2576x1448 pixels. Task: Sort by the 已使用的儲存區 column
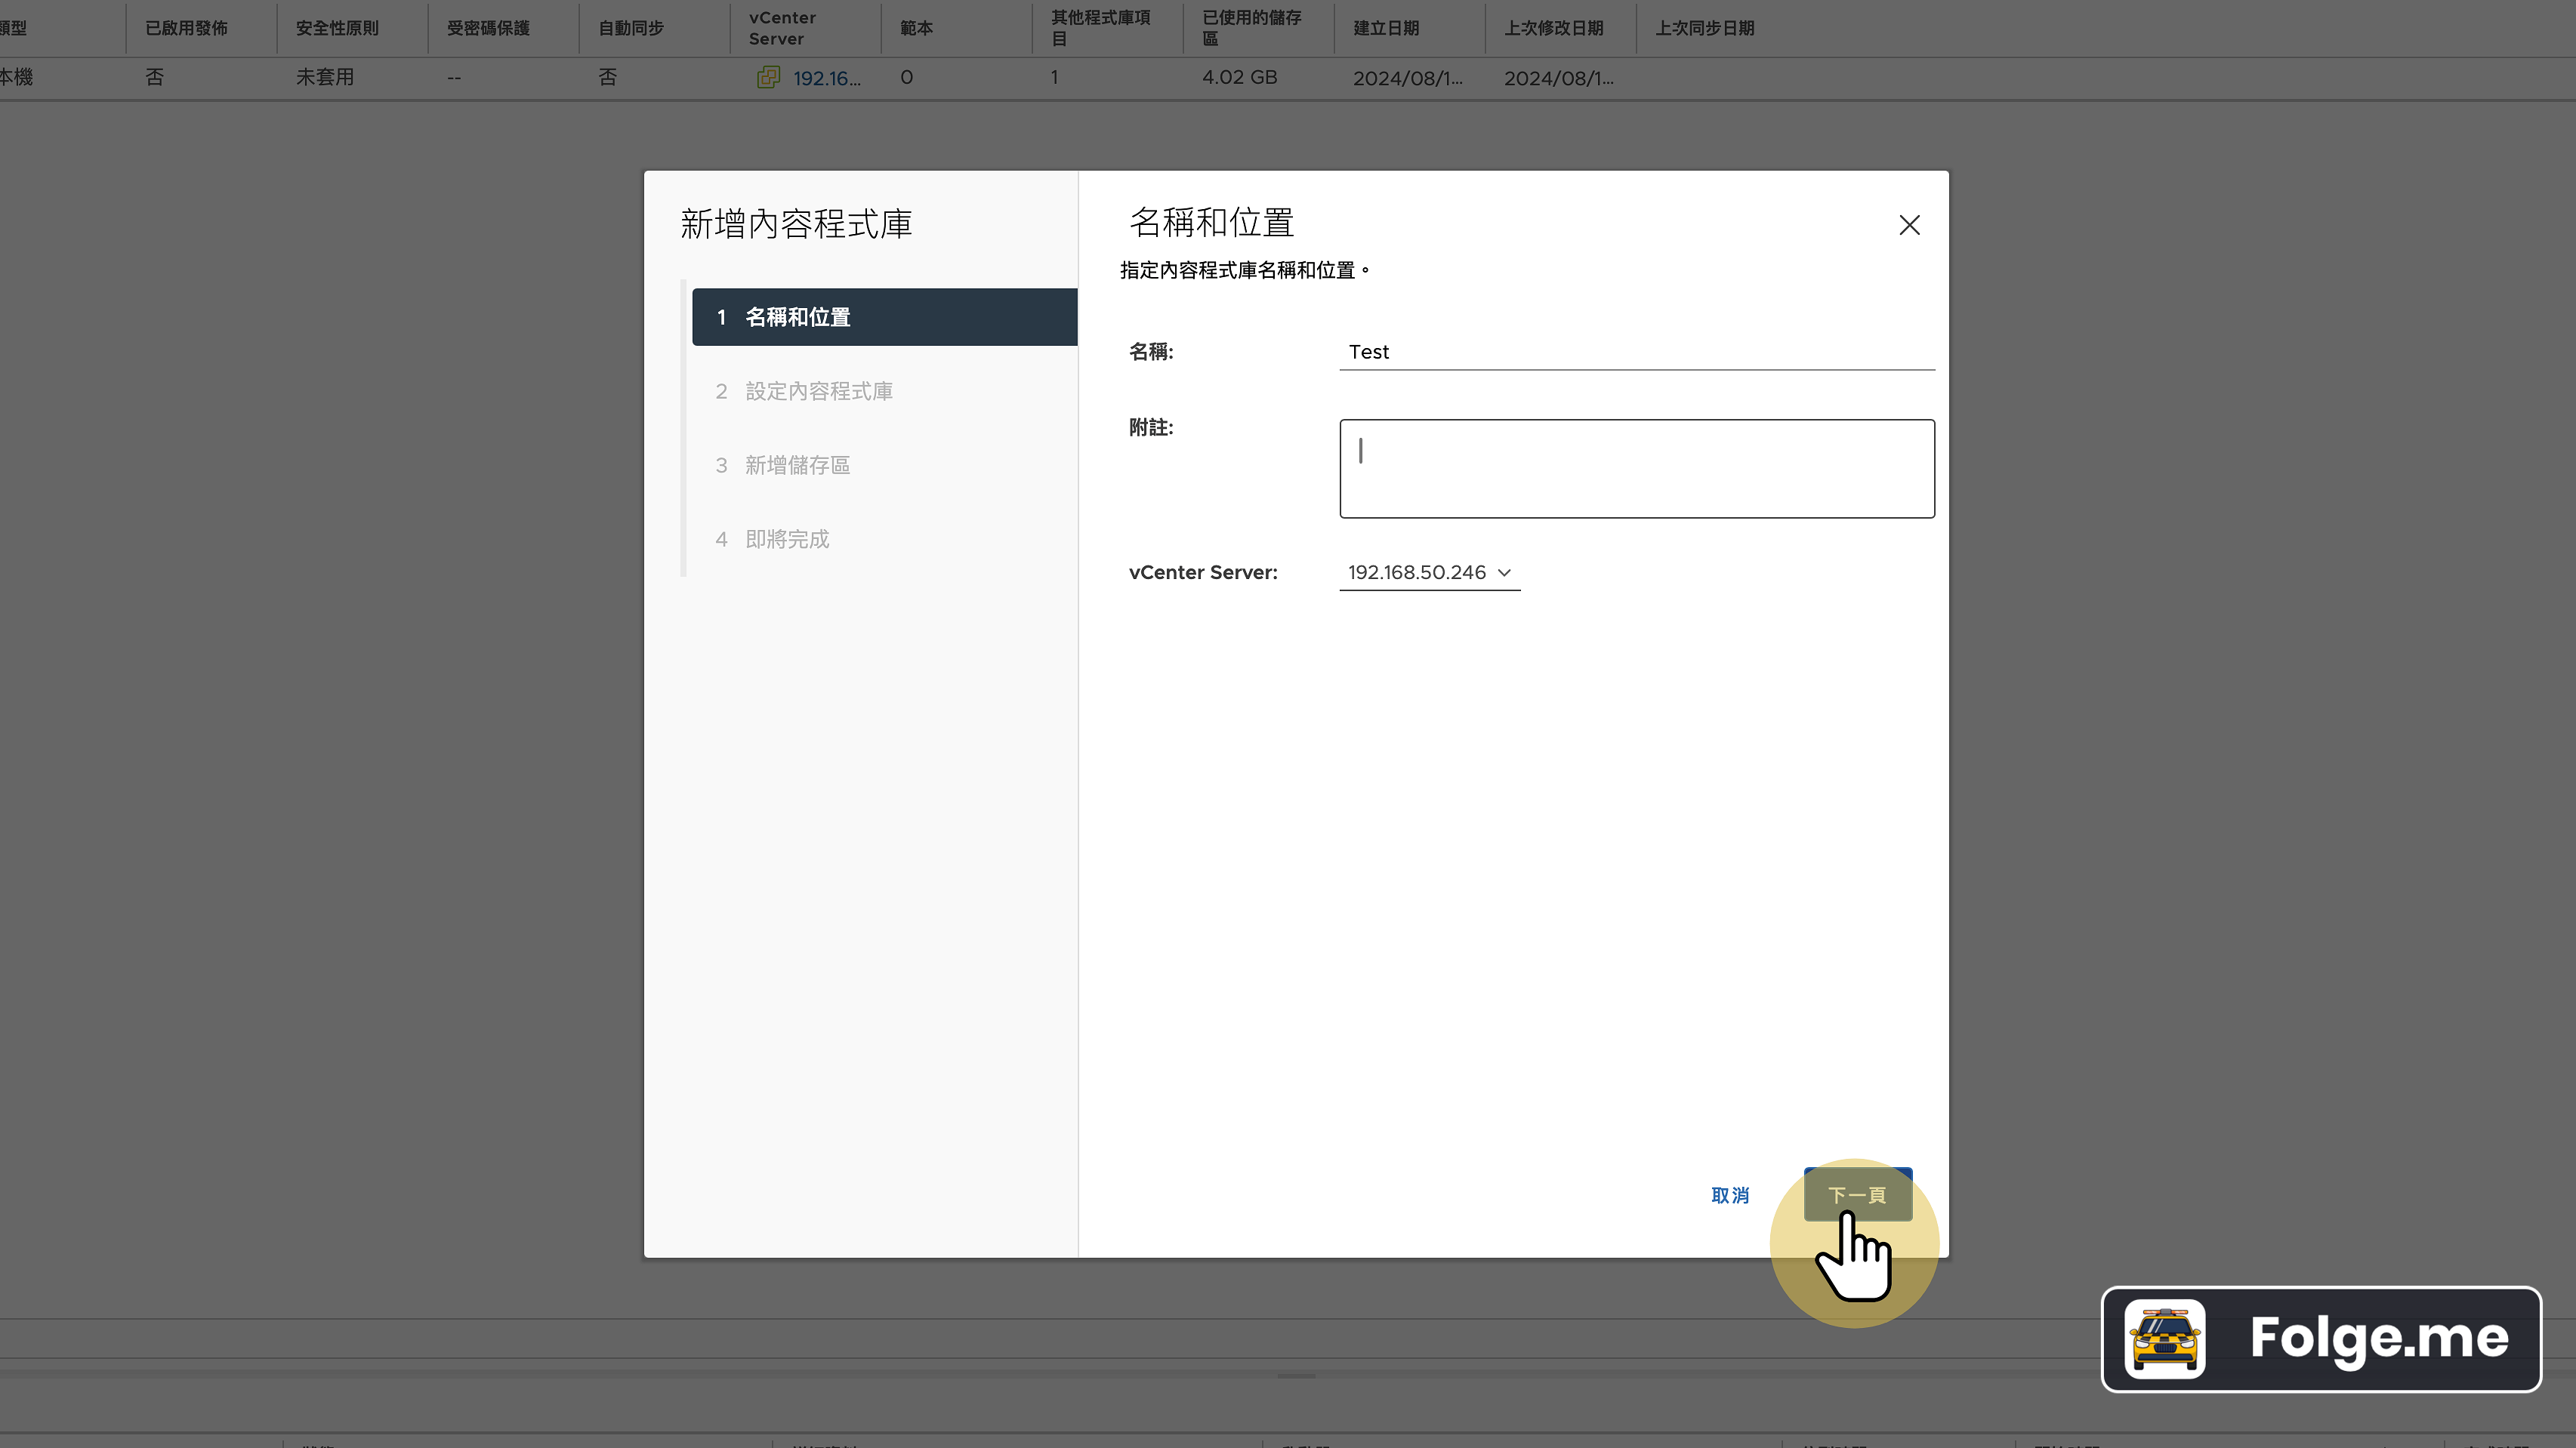pos(1251,28)
